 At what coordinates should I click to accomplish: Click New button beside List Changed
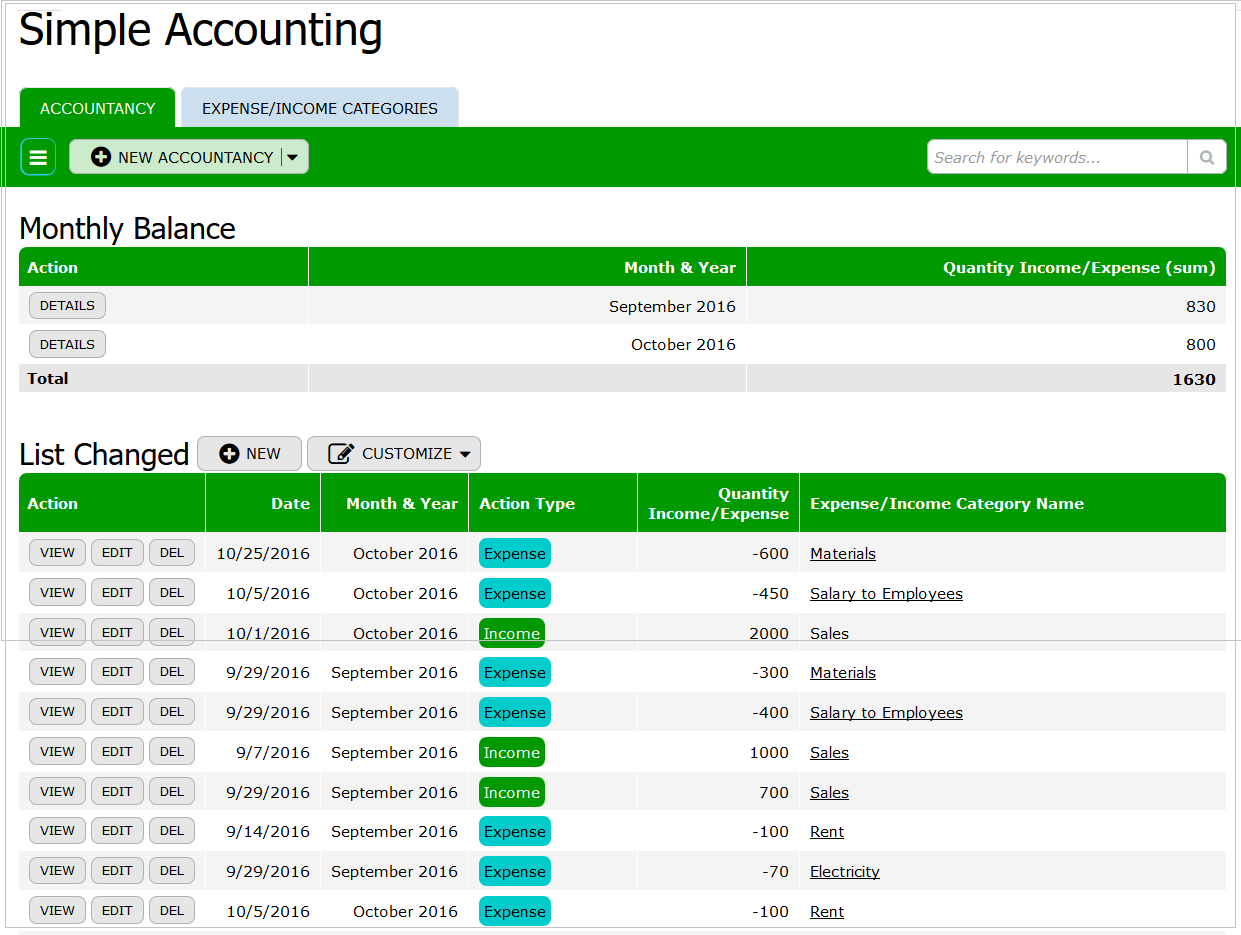click(x=250, y=454)
